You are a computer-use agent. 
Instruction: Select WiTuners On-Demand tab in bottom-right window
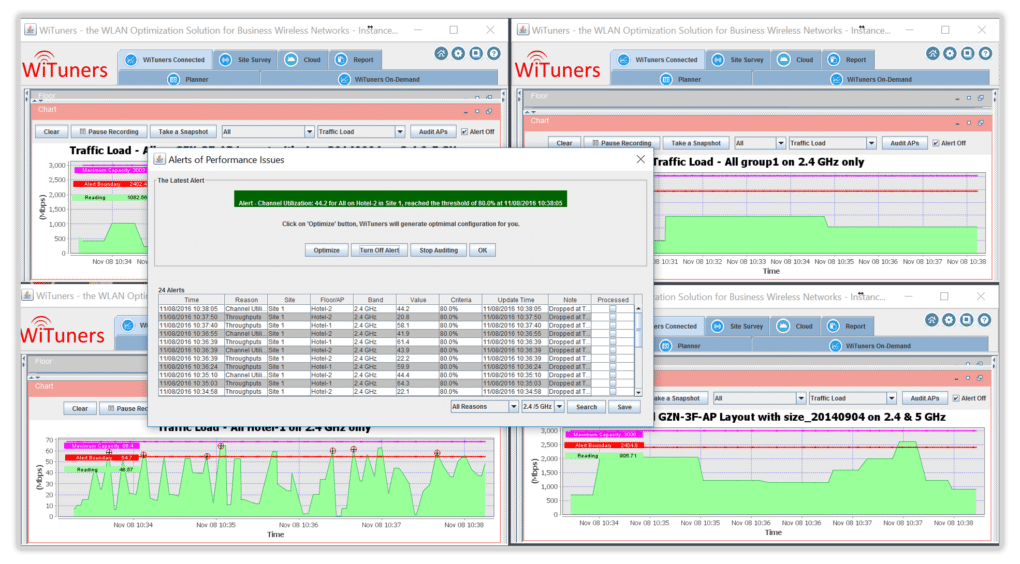point(870,345)
